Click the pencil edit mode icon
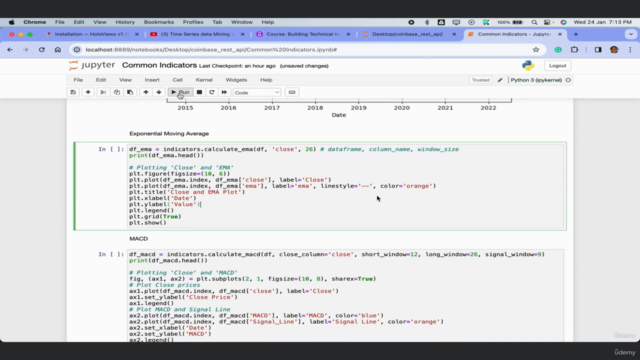640x360 pixels. 500,80
